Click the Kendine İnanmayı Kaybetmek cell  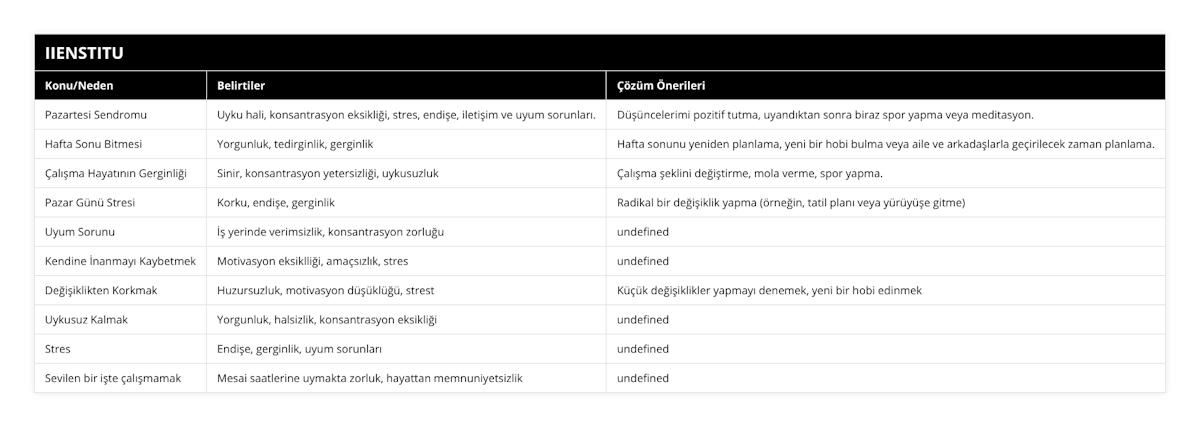coord(120,261)
